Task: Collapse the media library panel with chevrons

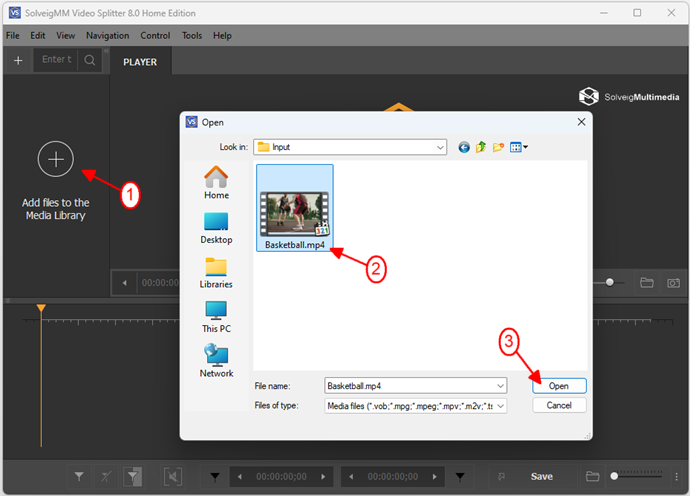Action: tap(106, 51)
